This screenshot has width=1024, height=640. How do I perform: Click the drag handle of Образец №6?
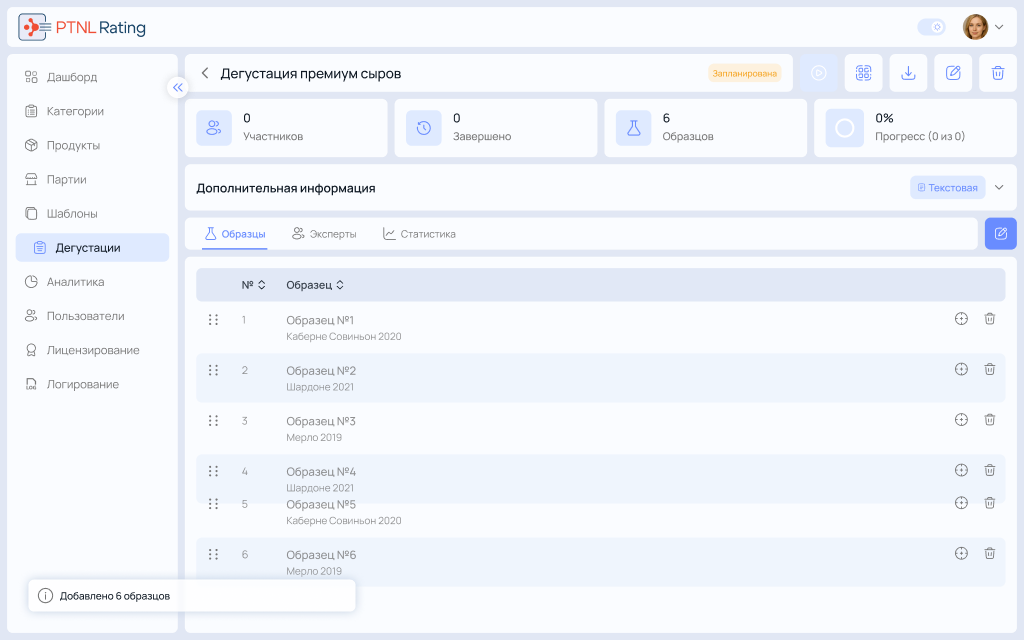pos(213,554)
